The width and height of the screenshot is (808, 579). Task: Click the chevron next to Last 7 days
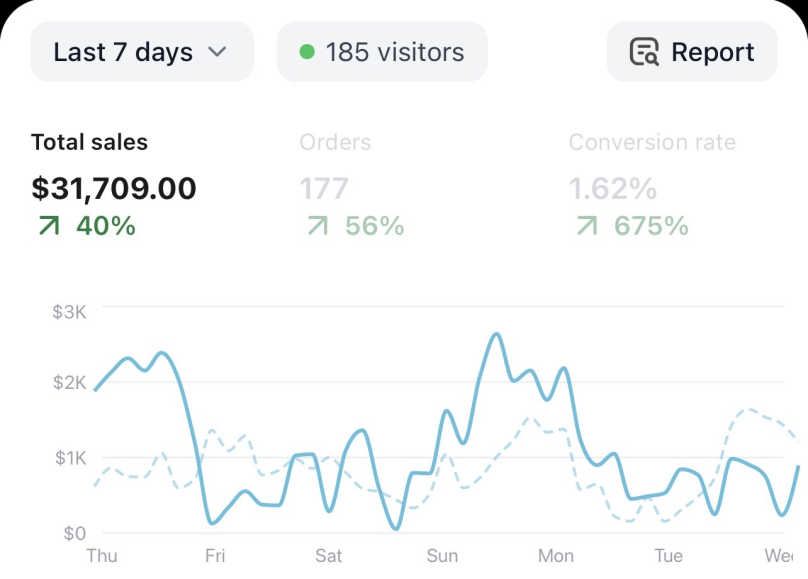(217, 52)
